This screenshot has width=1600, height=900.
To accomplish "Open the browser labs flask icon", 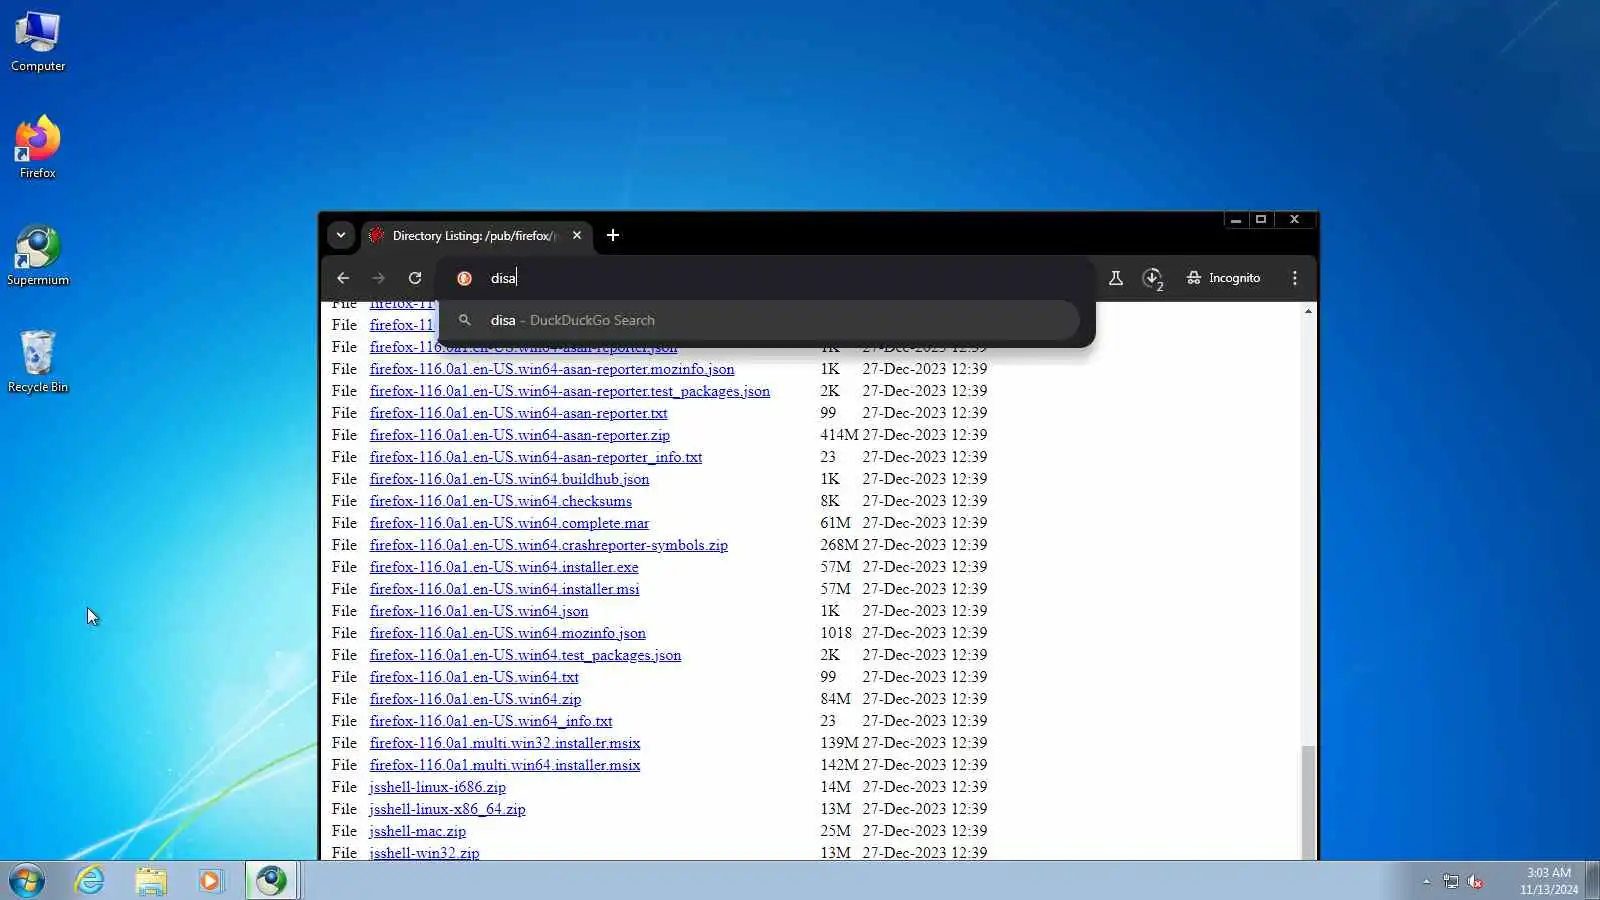I will click(1116, 278).
